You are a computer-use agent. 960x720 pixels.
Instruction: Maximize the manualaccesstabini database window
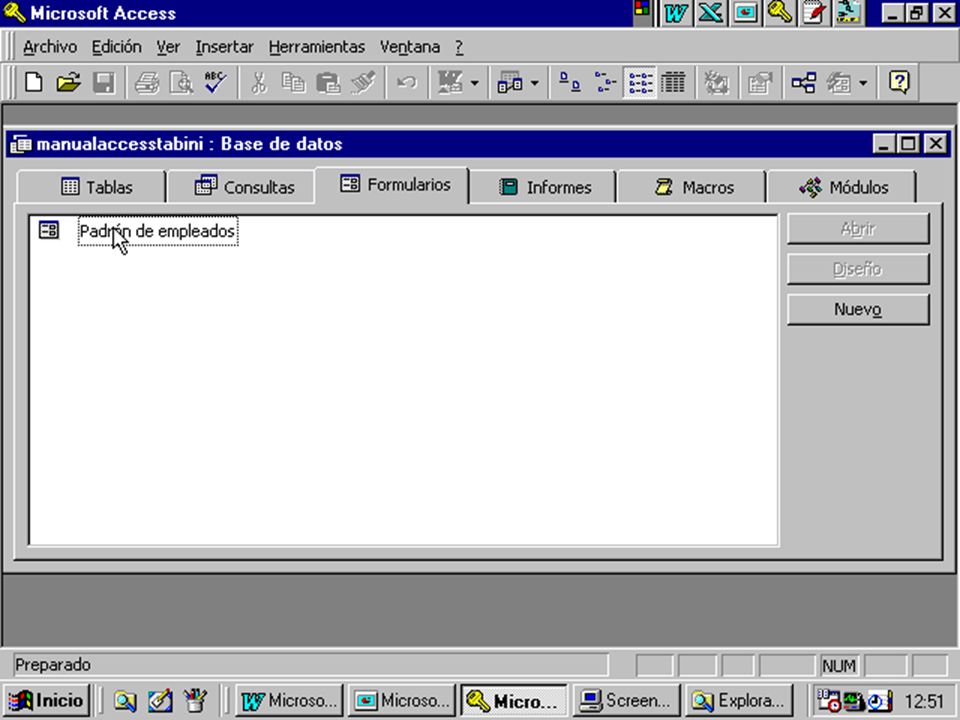[909, 144]
